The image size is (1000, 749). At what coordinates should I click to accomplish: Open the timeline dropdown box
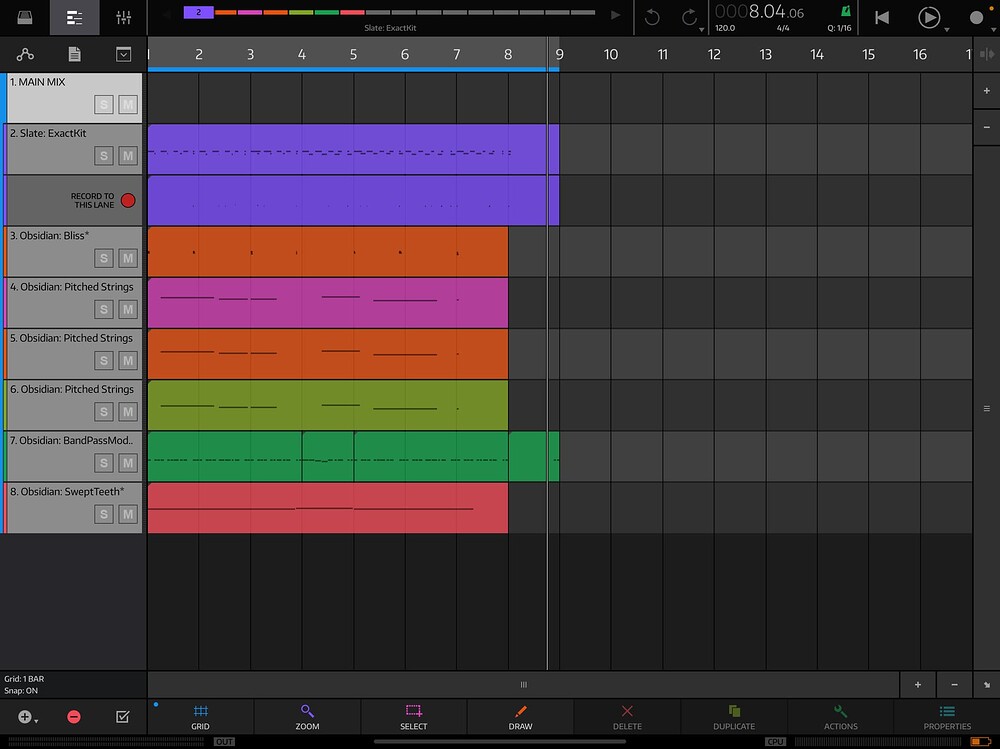[124, 55]
